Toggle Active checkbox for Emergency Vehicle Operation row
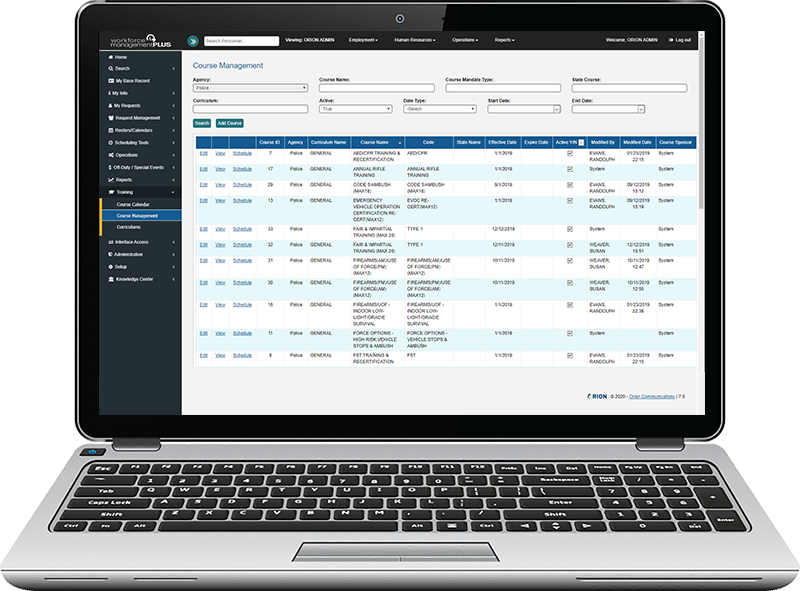 (569, 201)
